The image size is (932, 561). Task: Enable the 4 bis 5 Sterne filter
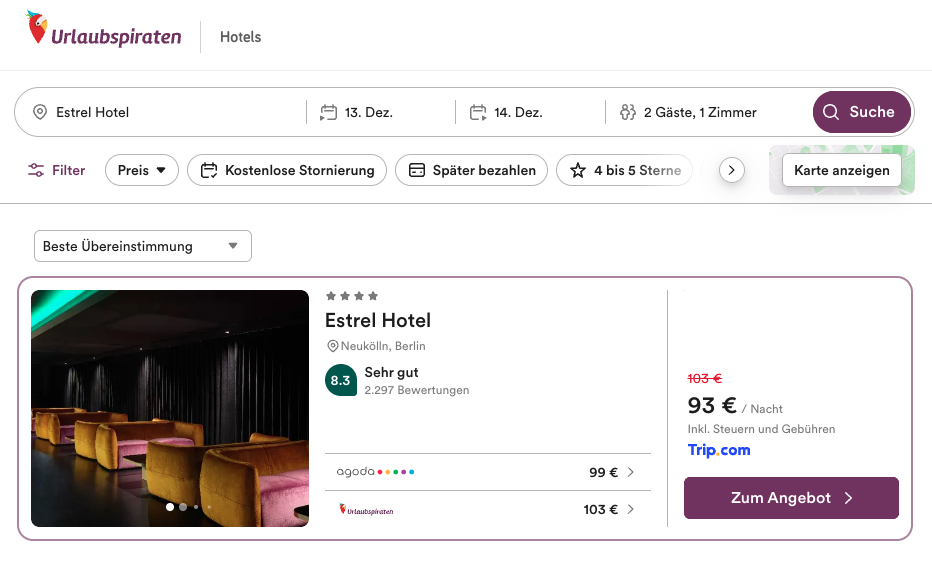point(625,170)
